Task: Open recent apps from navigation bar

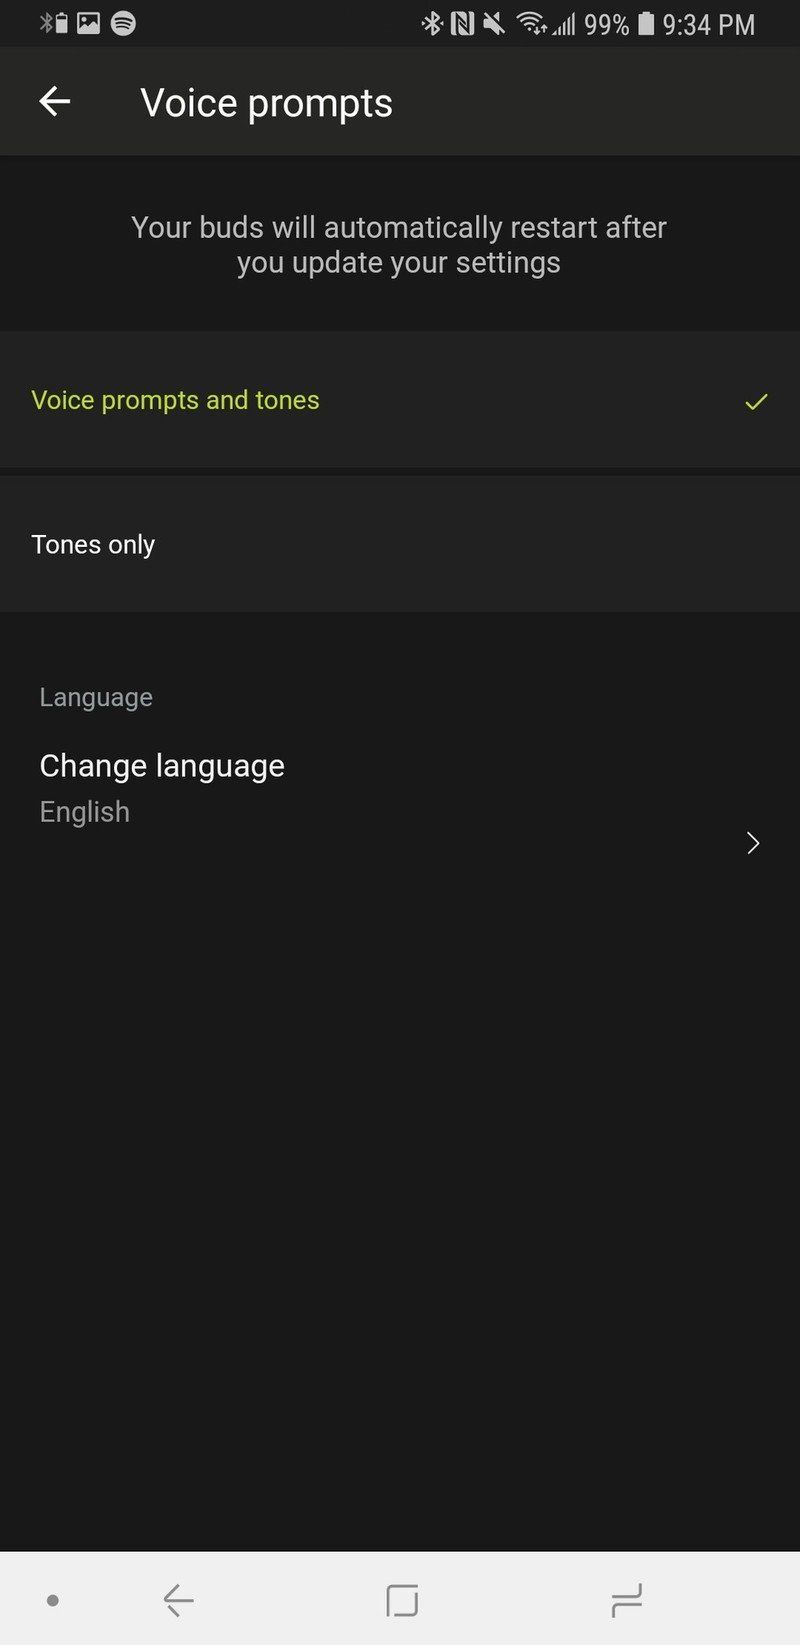Action: (x=626, y=1601)
